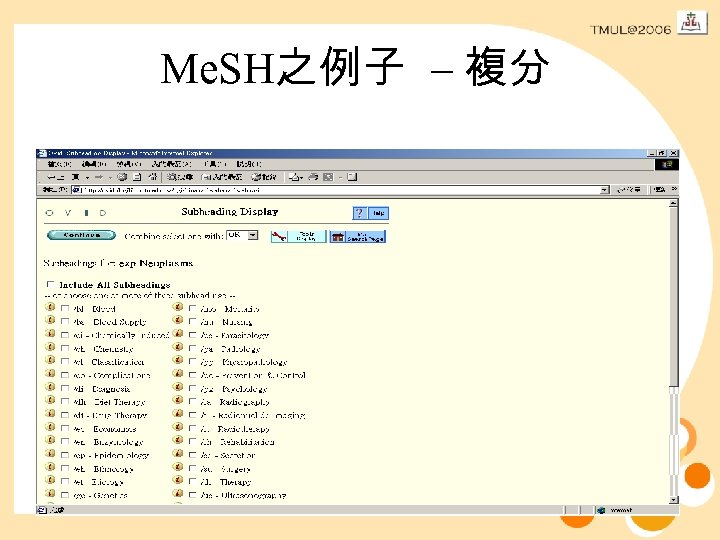
Task: Open info icon for Parasitology subheading
Action: [x=178, y=334]
